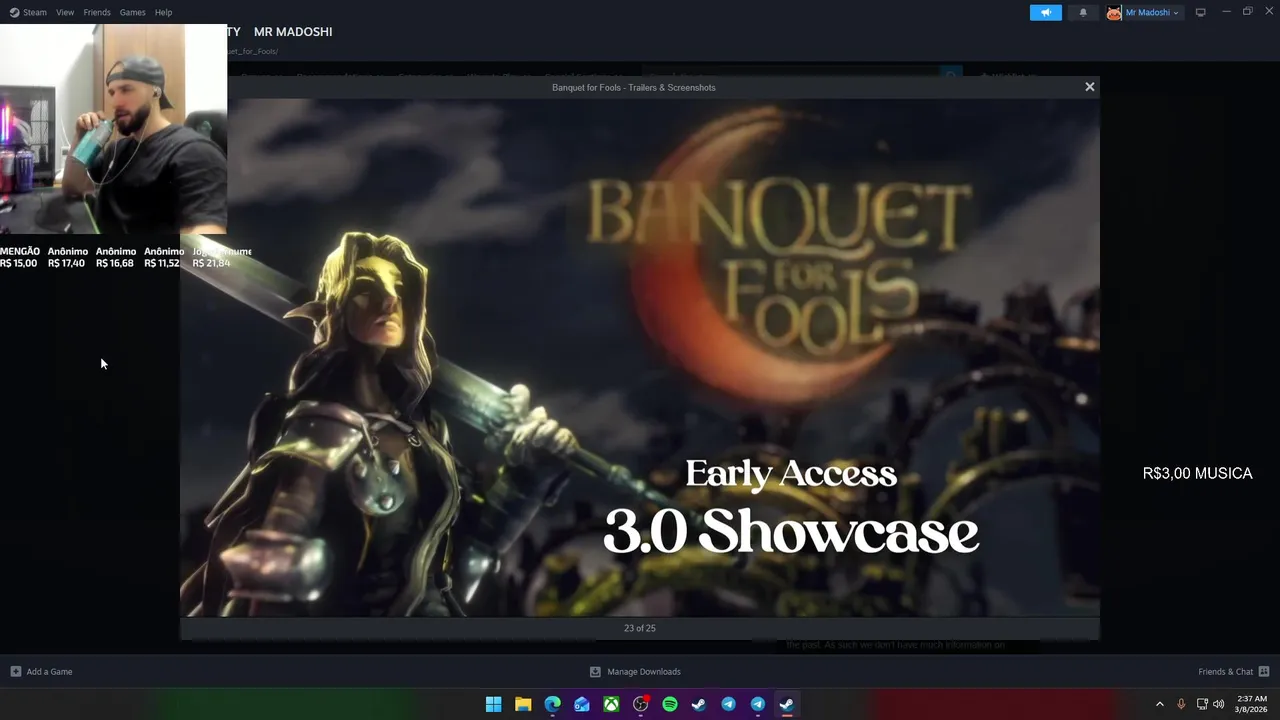Click the 'R$ 16,68' donation amount

(114, 263)
